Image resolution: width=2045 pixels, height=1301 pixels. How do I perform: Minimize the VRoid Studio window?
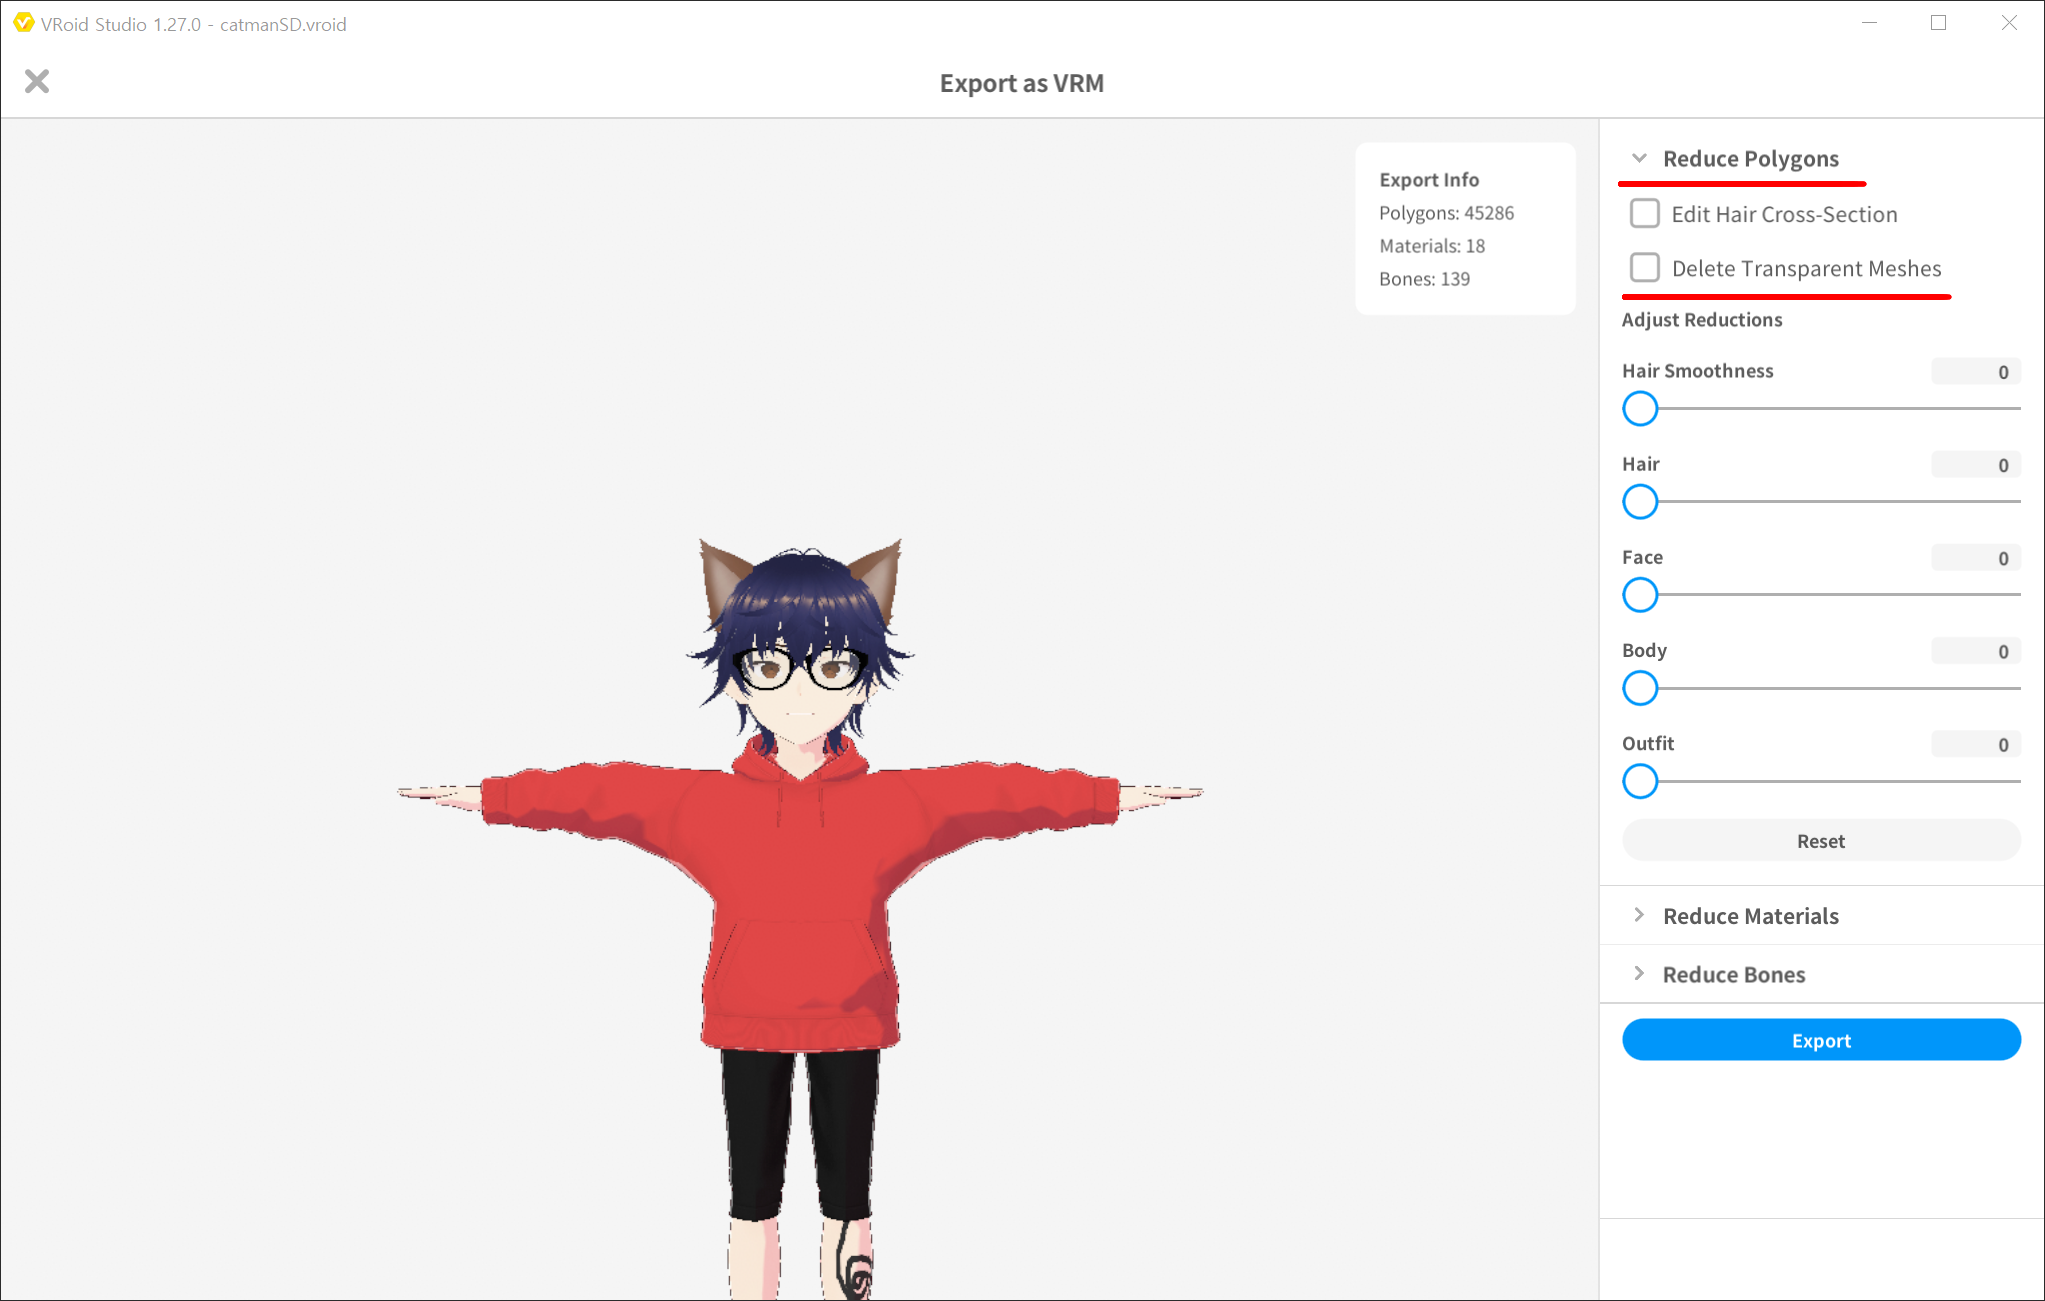[x=1869, y=23]
